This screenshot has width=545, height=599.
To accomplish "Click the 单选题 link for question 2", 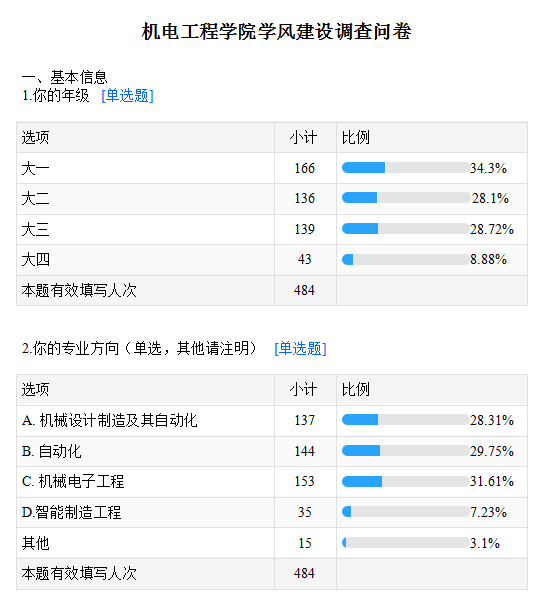I will point(300,348).
